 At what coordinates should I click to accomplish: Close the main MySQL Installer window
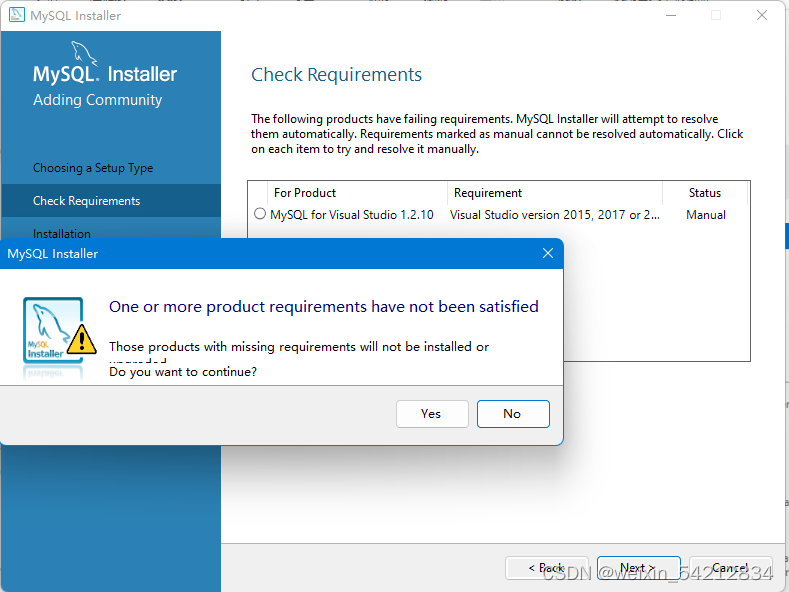[x=762, y=15]
